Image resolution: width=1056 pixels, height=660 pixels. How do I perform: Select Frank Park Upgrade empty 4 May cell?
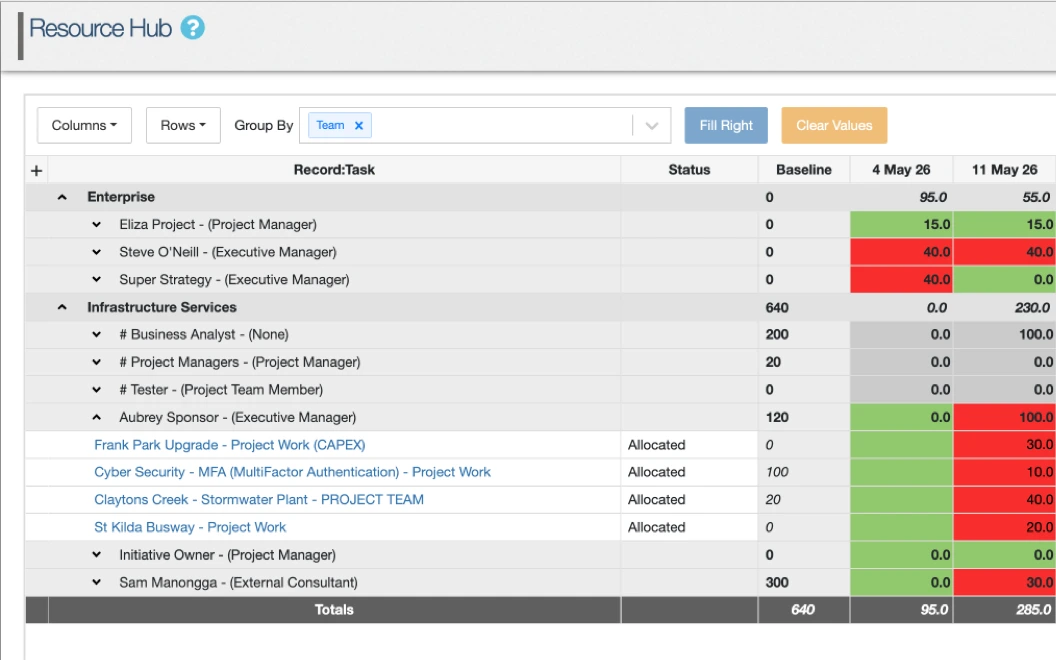(x=901, y=444)
